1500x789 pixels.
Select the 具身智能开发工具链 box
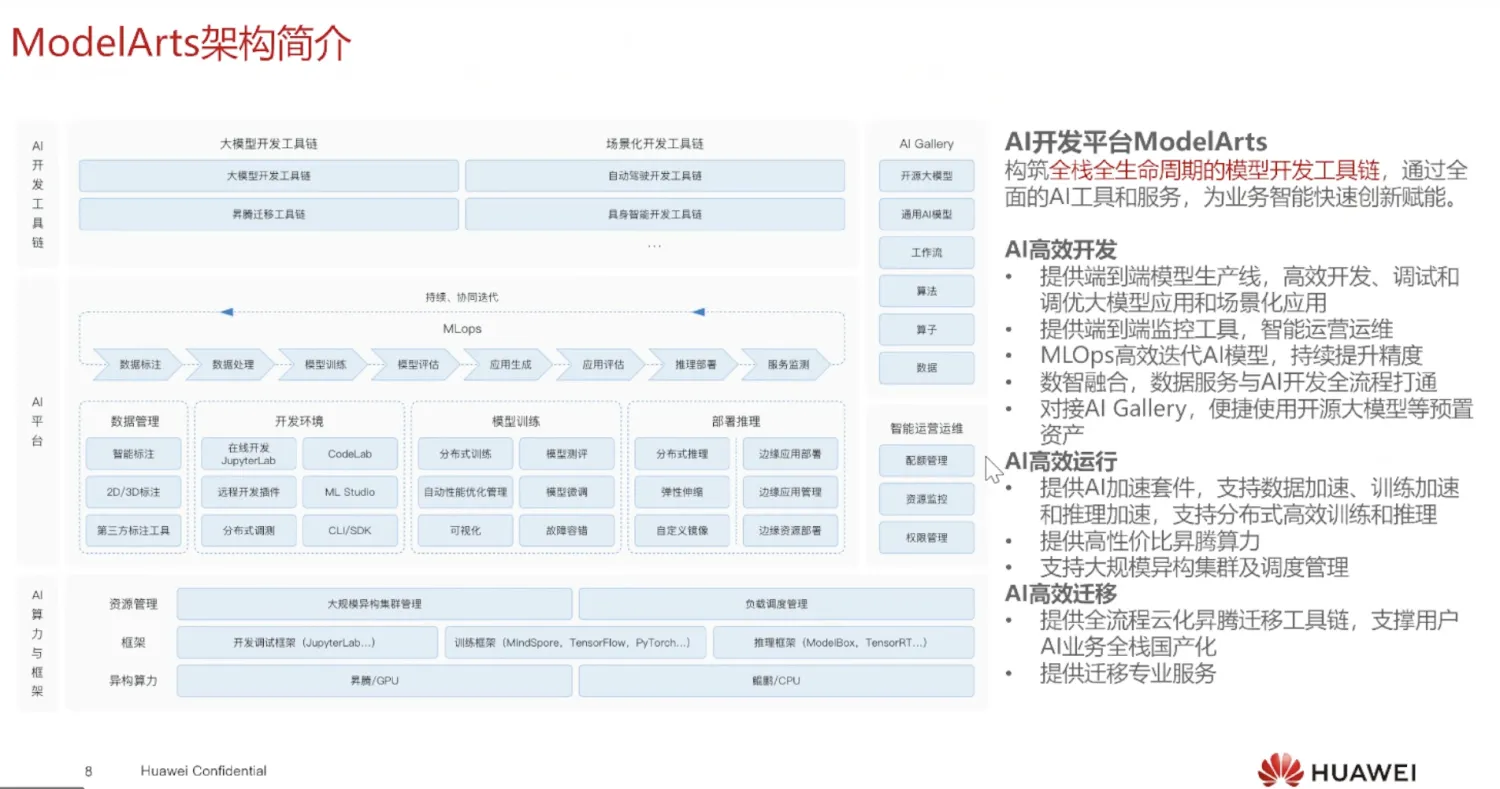[x=655, y=214]
